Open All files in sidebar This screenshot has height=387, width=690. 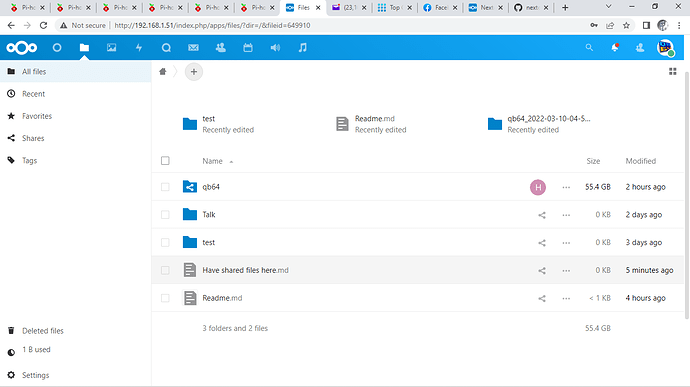coord(75,71)
